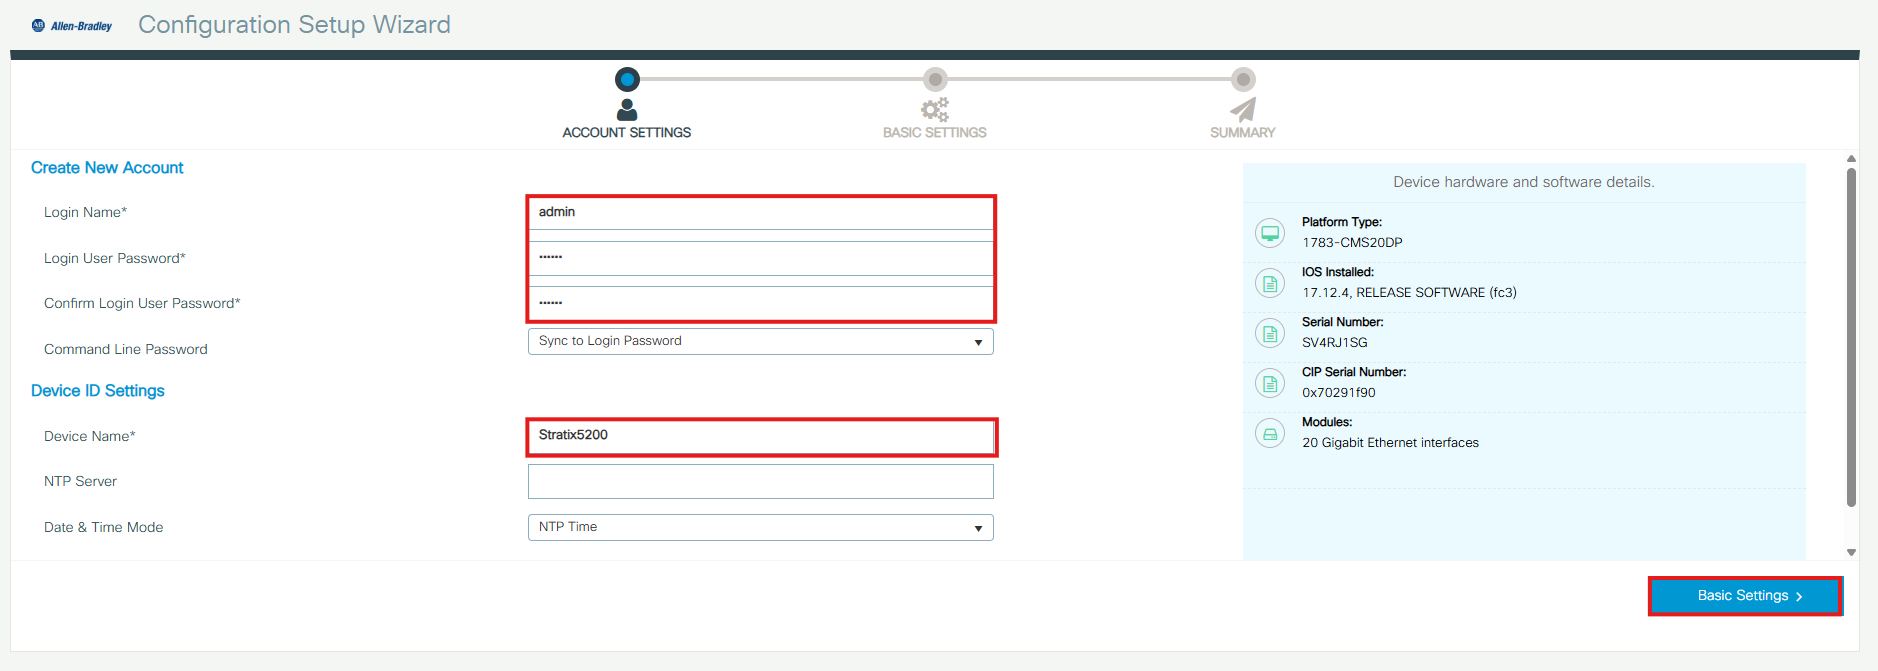The width and height of the screenshot is (1878, 671).
Task: Click the Summary paper plane icon
Action: pos(1243,110)
